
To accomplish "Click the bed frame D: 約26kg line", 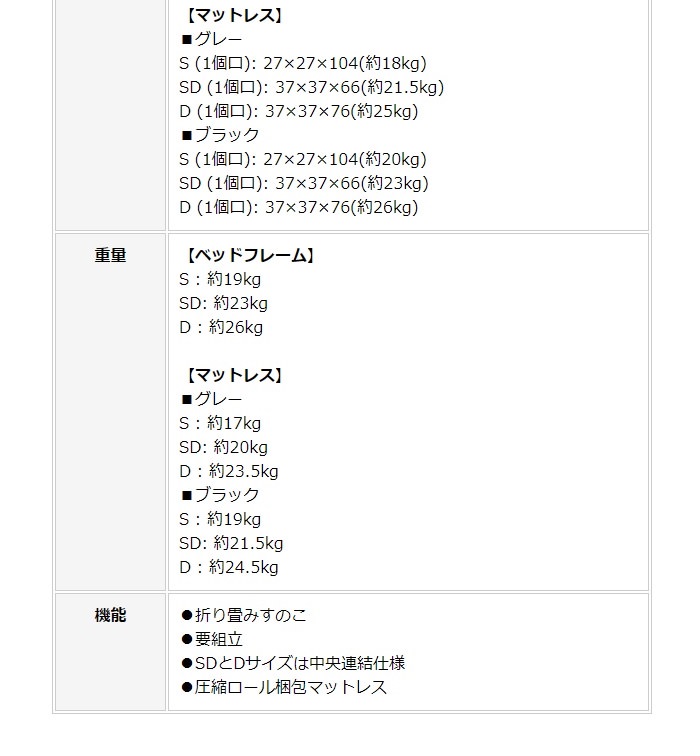I will click(221, 327).
